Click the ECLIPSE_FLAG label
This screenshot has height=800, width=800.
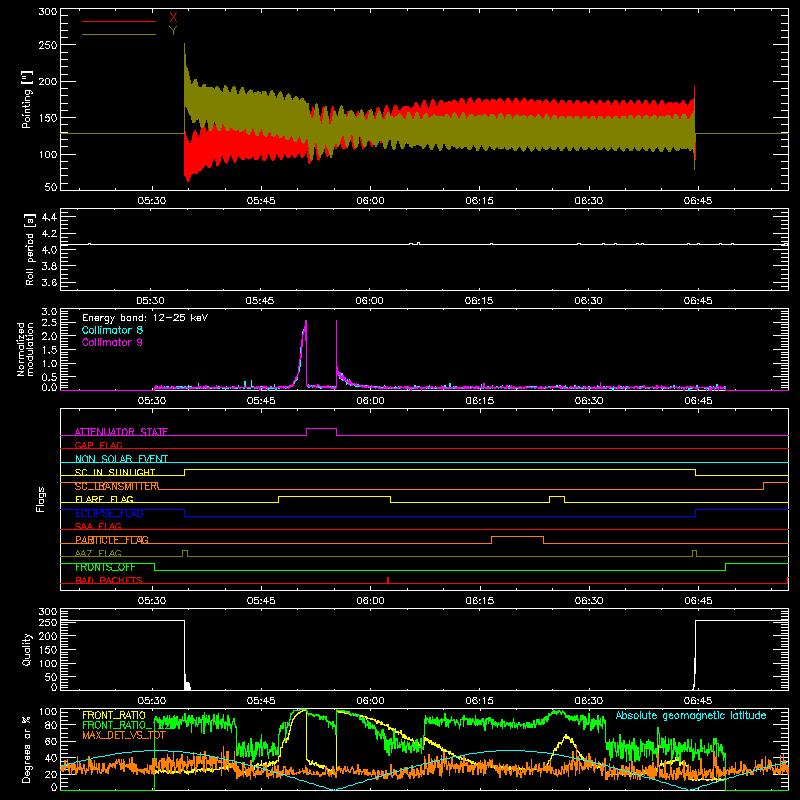pos(109,513)
